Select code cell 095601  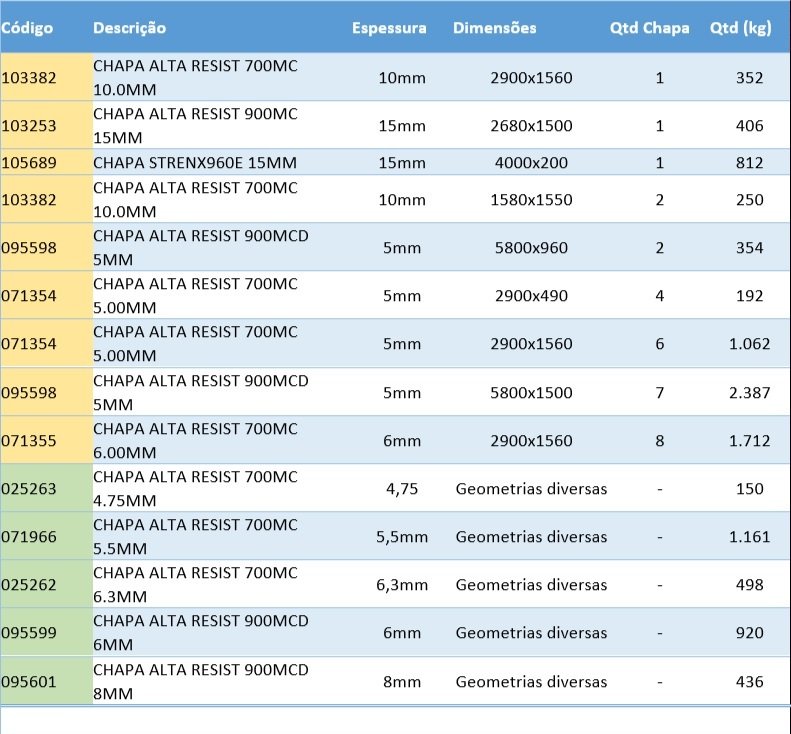(30, 682)
